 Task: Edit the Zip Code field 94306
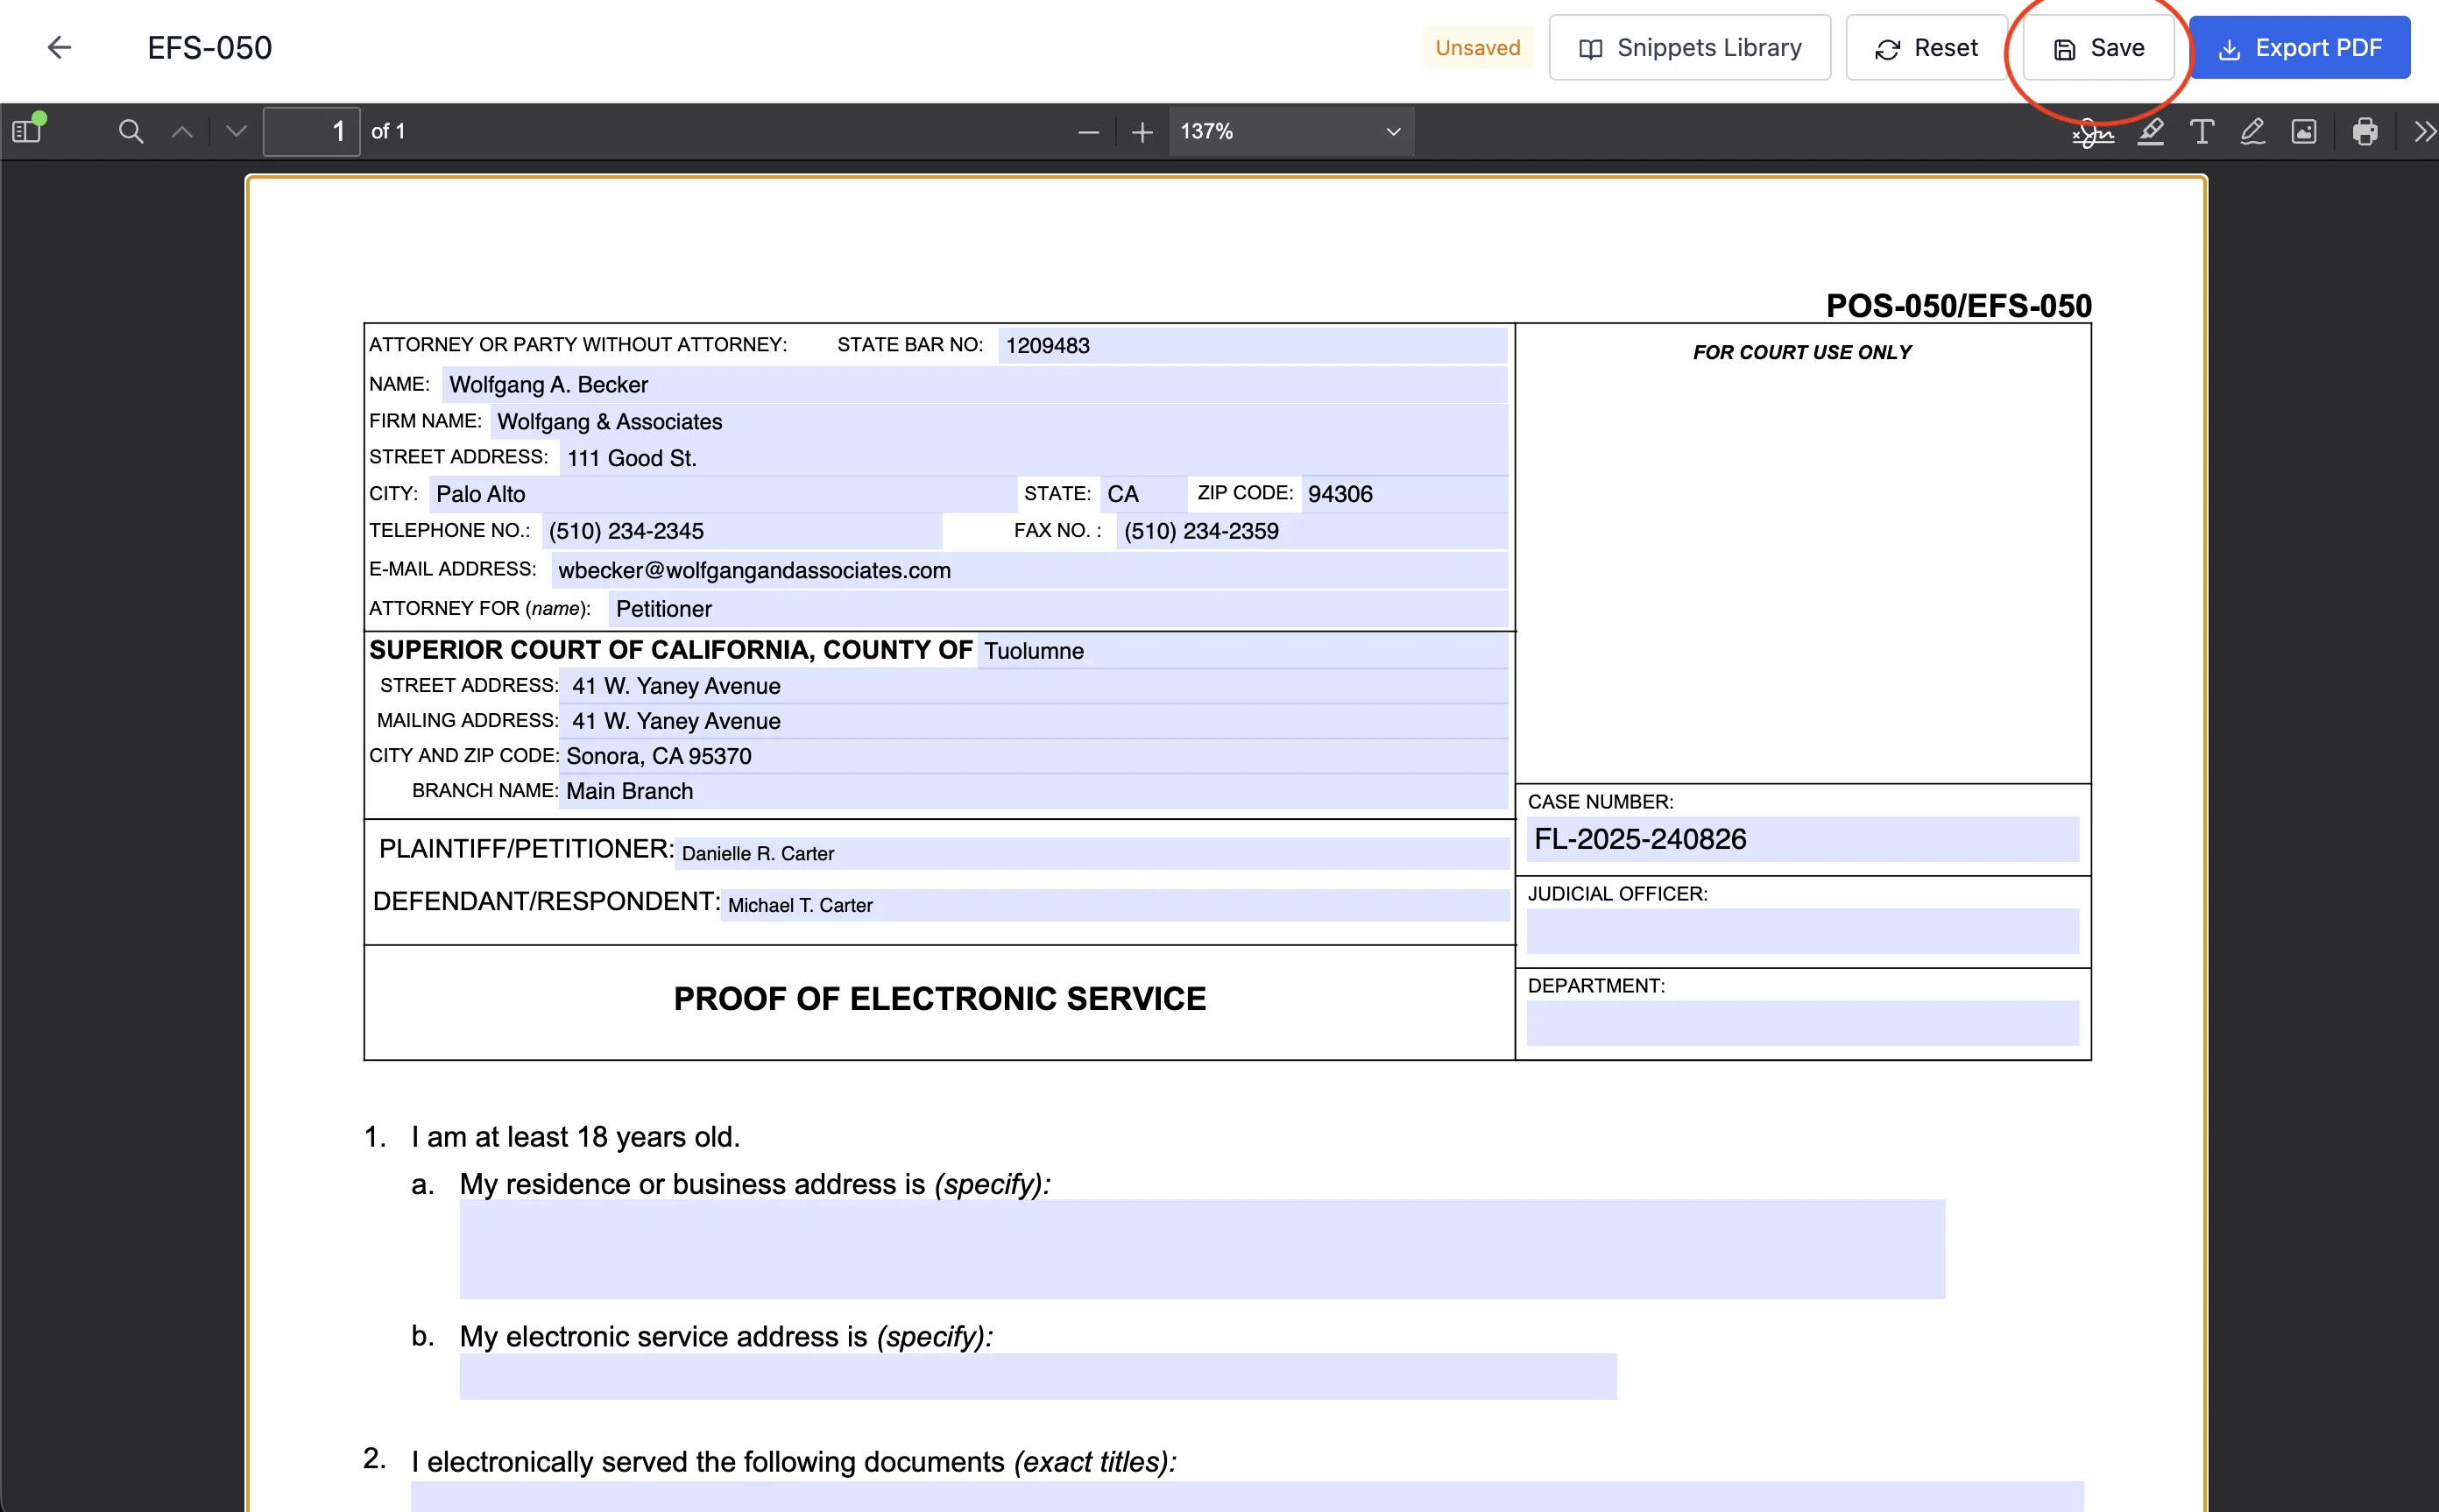[x=1404, y=494]
